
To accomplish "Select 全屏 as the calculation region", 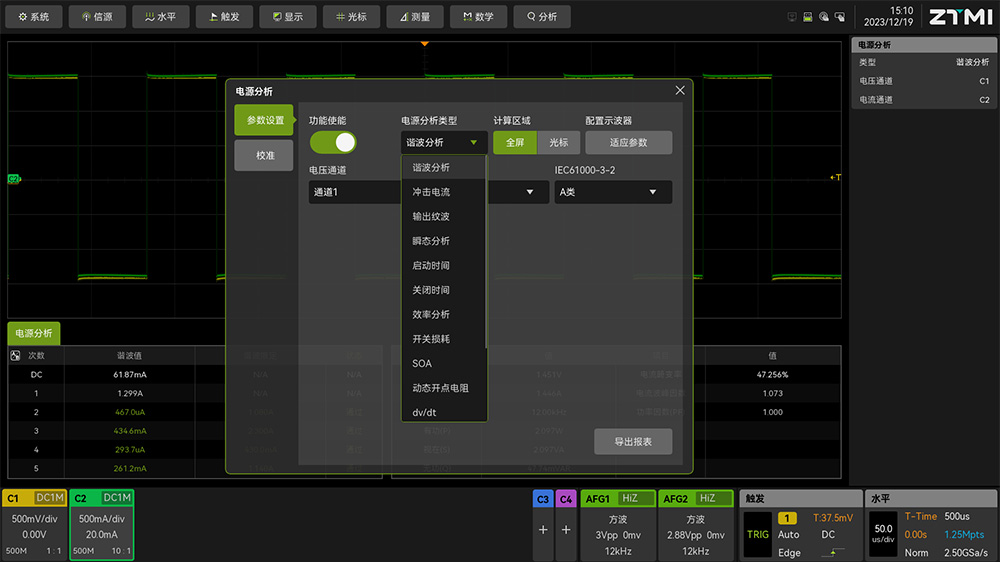I will [x=515, y=142].
